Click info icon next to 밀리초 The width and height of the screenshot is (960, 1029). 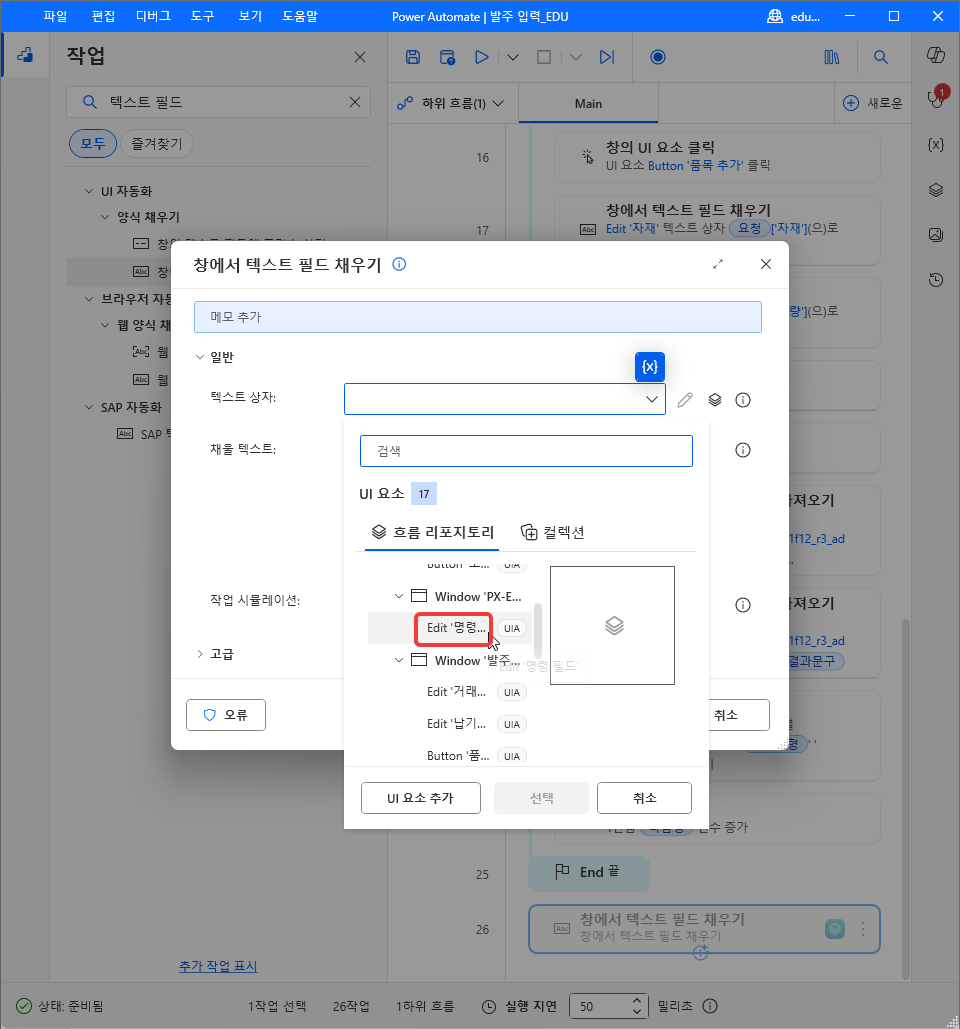[x=710, y=1006]
